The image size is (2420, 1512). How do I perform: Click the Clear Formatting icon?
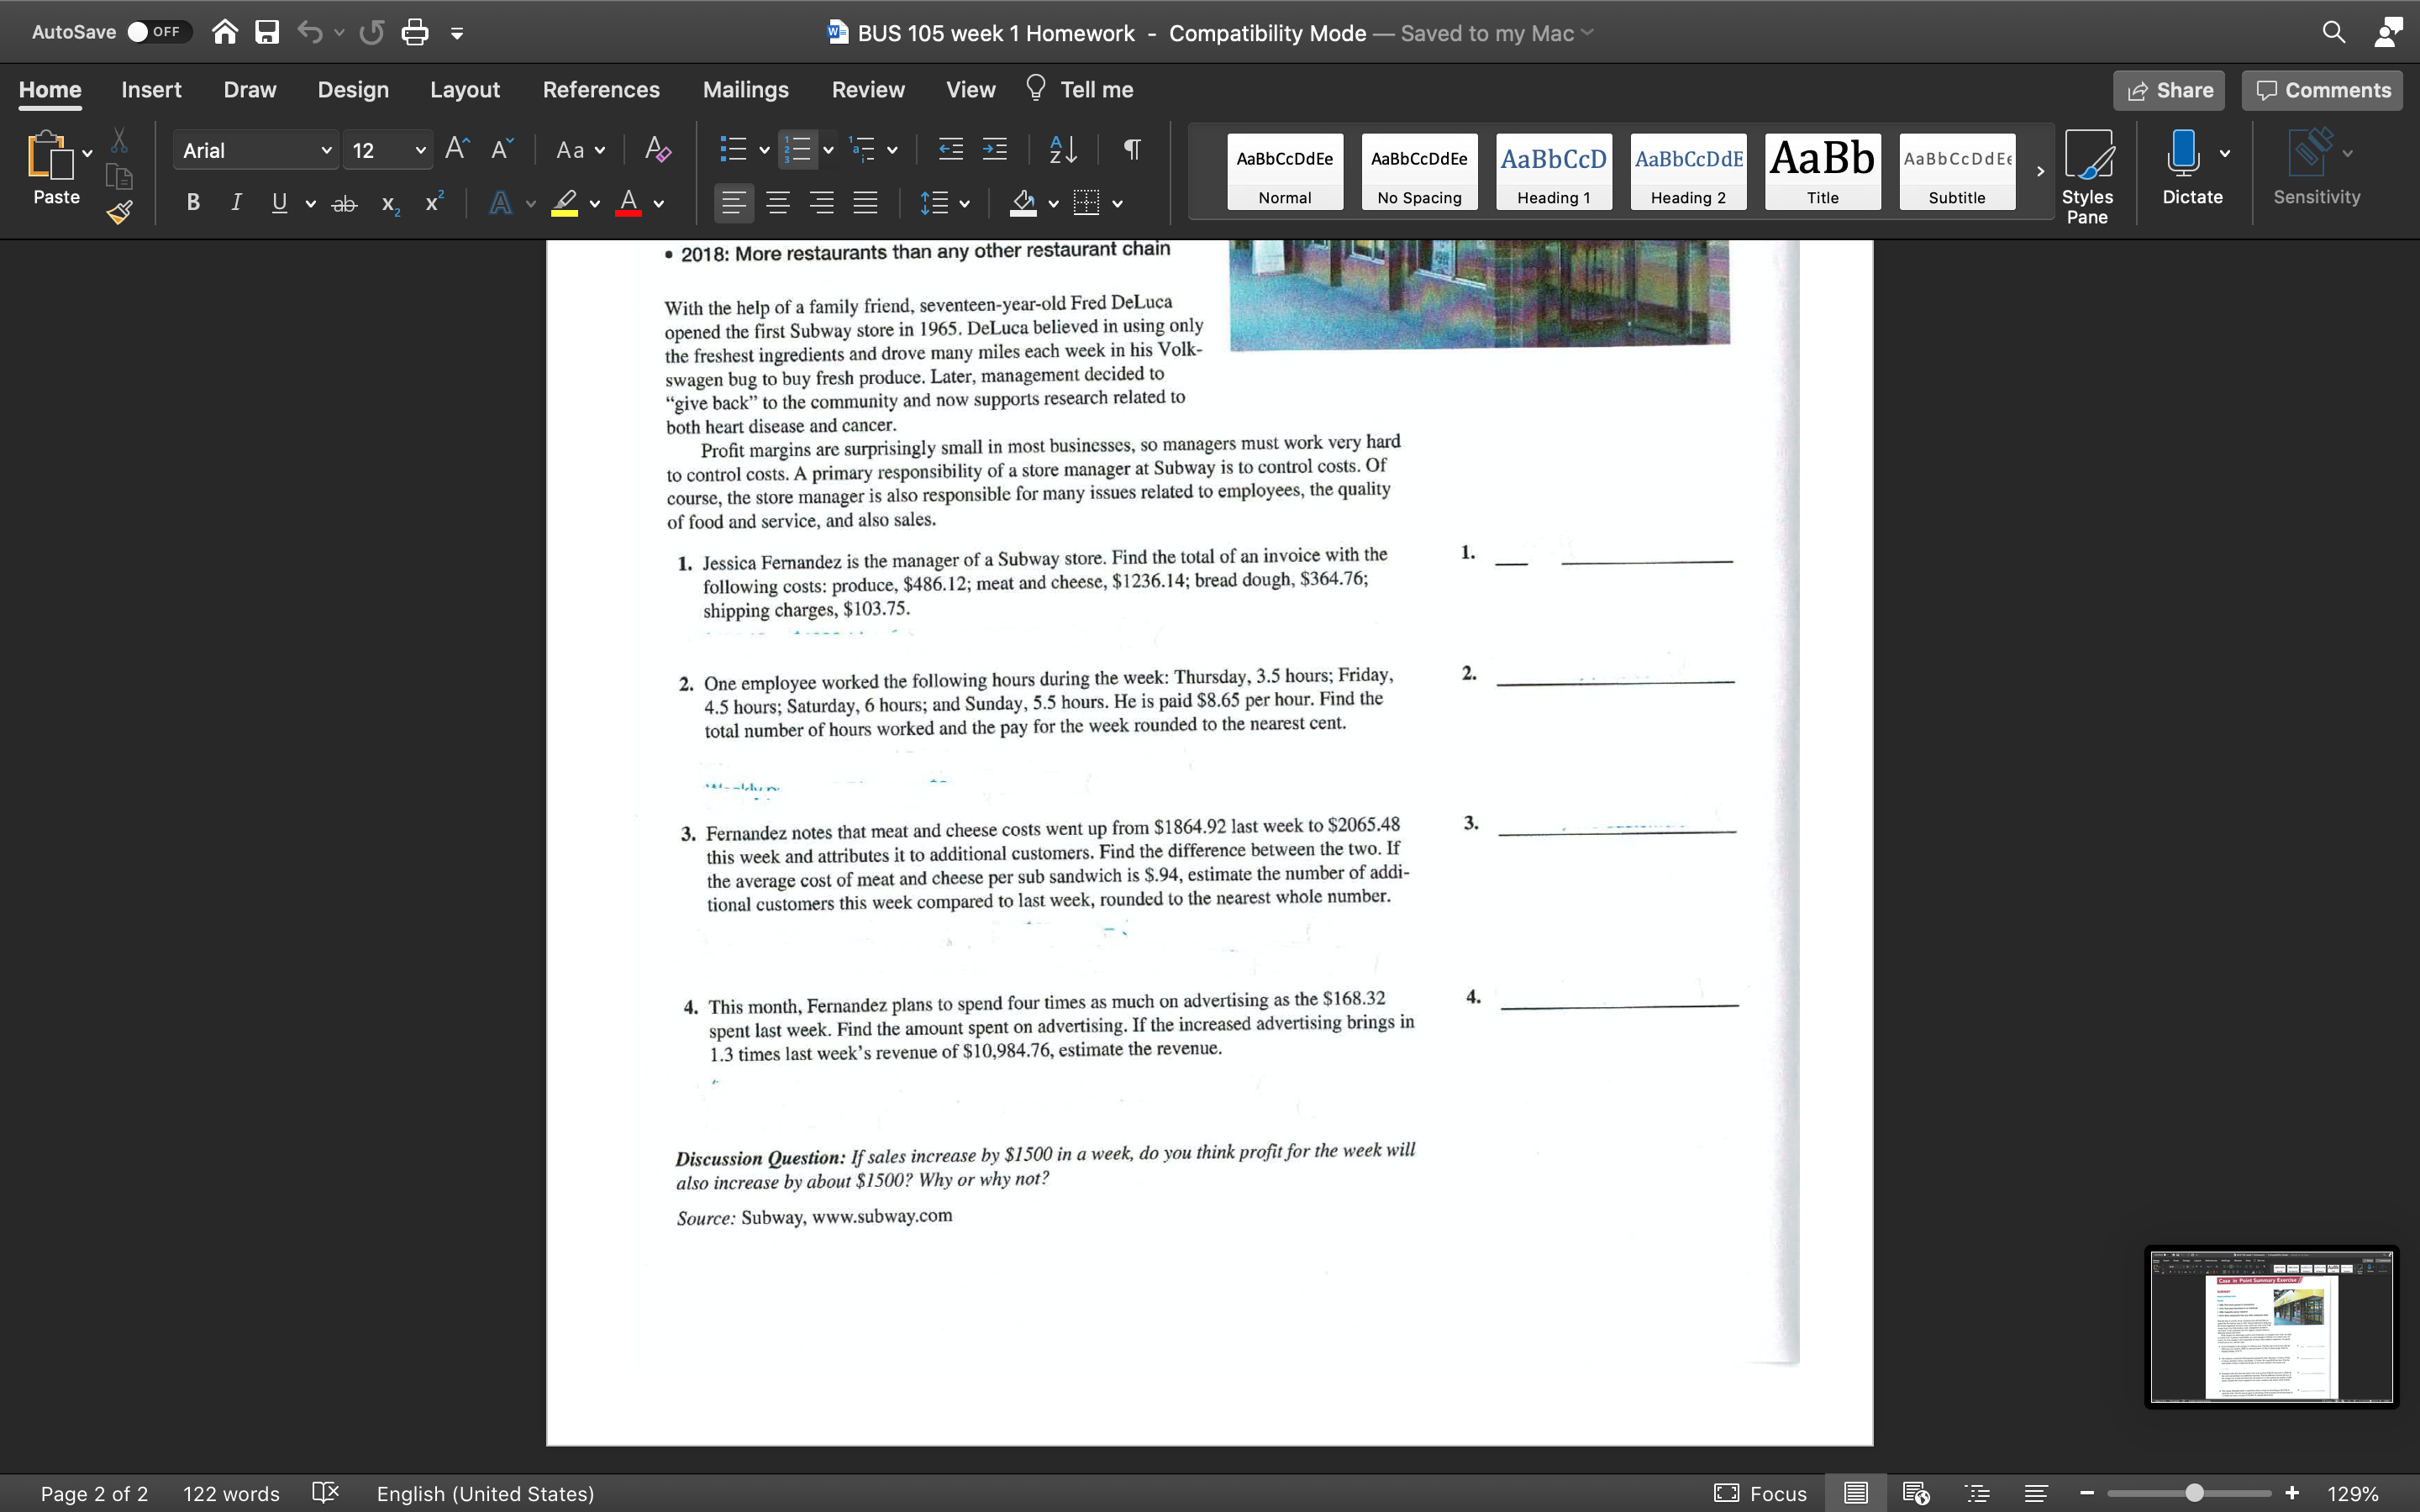coord(657,150)
